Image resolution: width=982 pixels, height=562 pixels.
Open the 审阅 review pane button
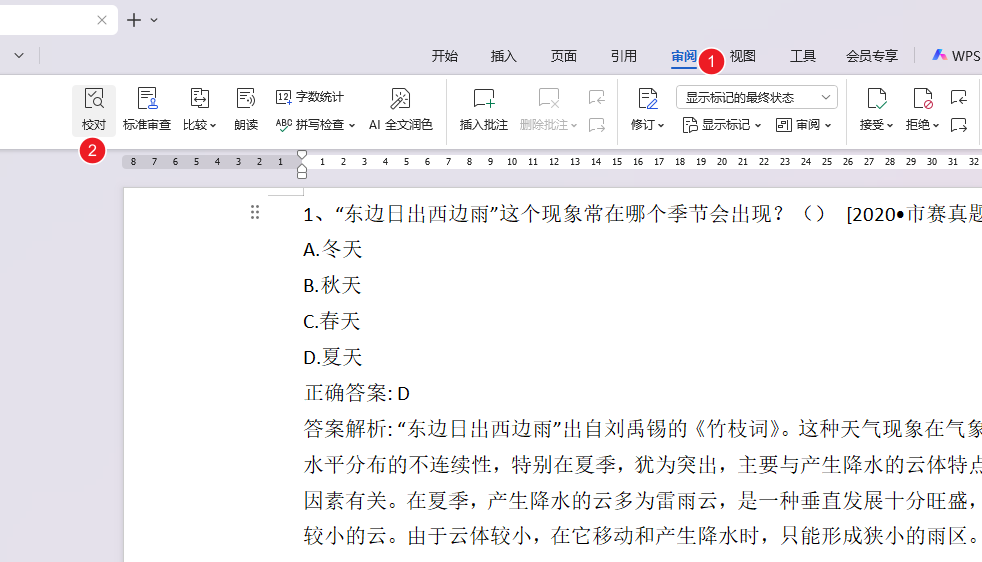coord(804,125)
